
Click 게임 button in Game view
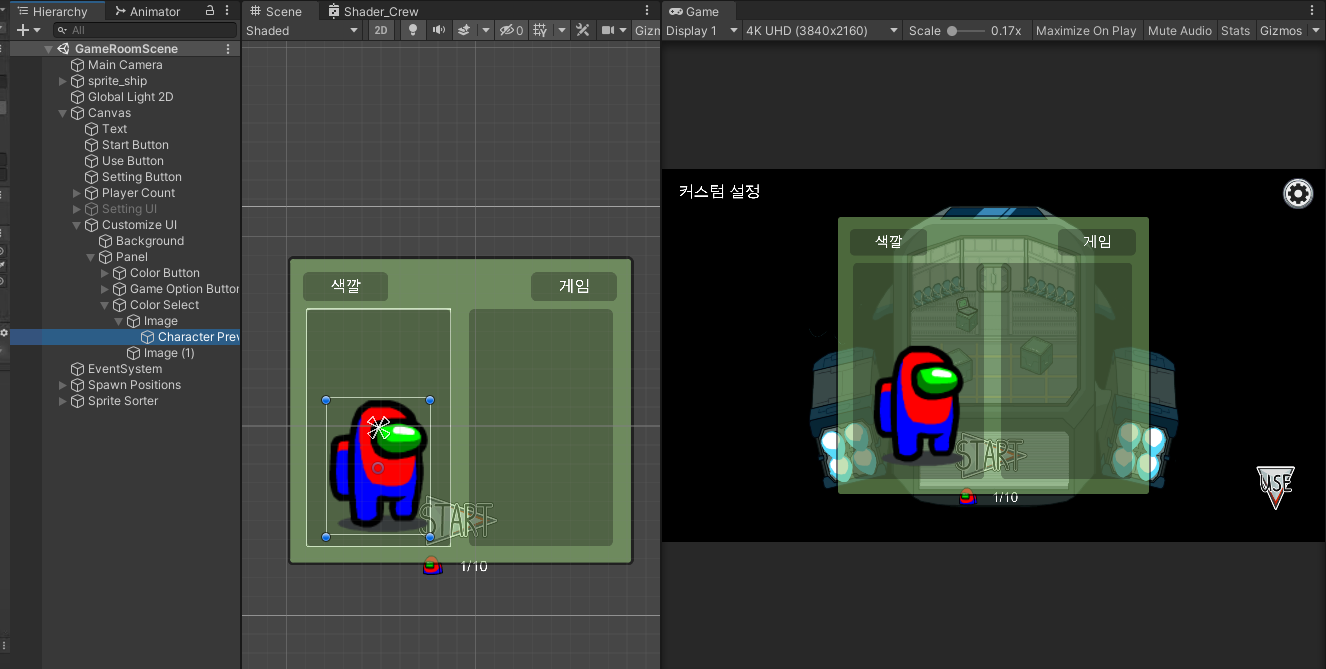tap(1097, 242)
